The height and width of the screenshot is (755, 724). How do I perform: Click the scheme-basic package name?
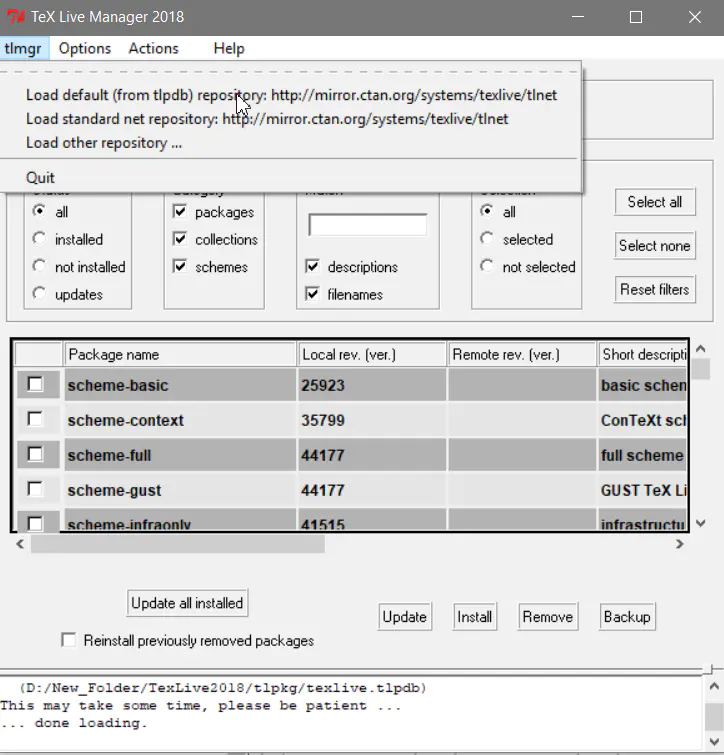click(118, 386)
